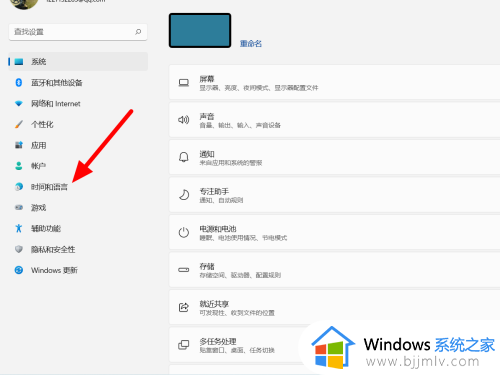Open the 多任务处理 multitasking row

[x=335, y=345]
